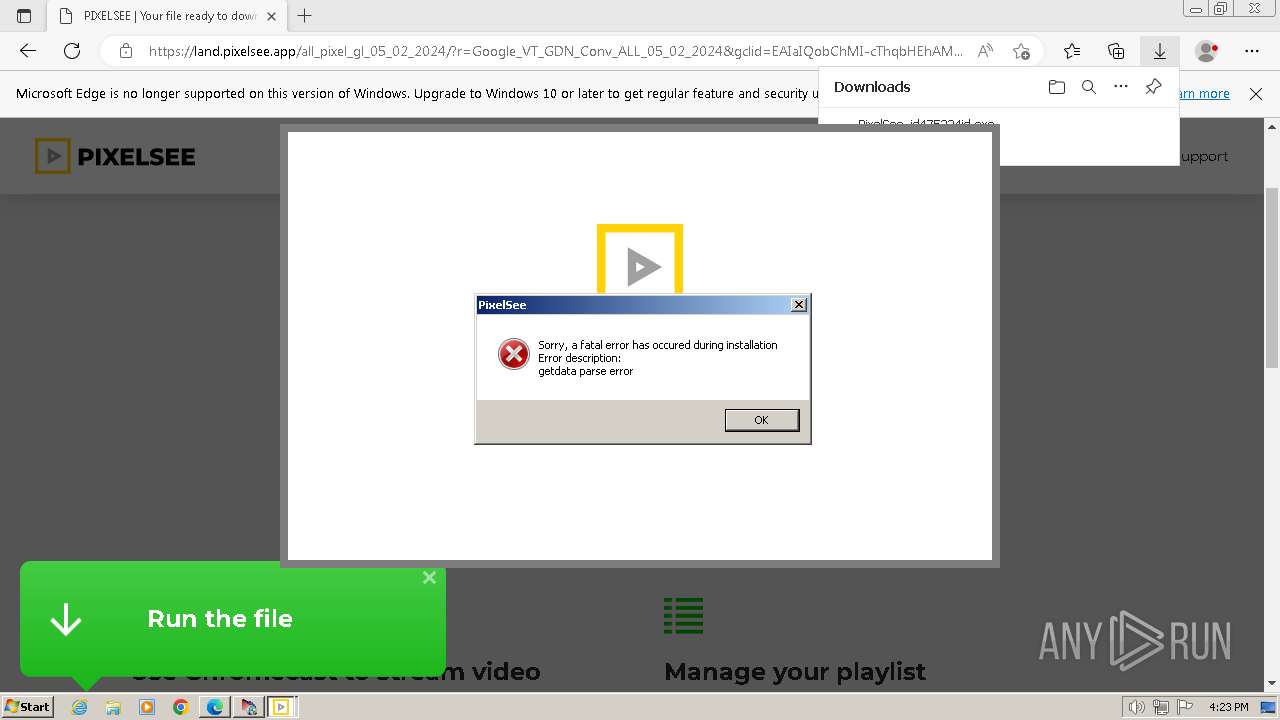Open the Windows Start menu
This screenshot has height=720, width=1280.
pyautogui.click(x=27, y=707)
